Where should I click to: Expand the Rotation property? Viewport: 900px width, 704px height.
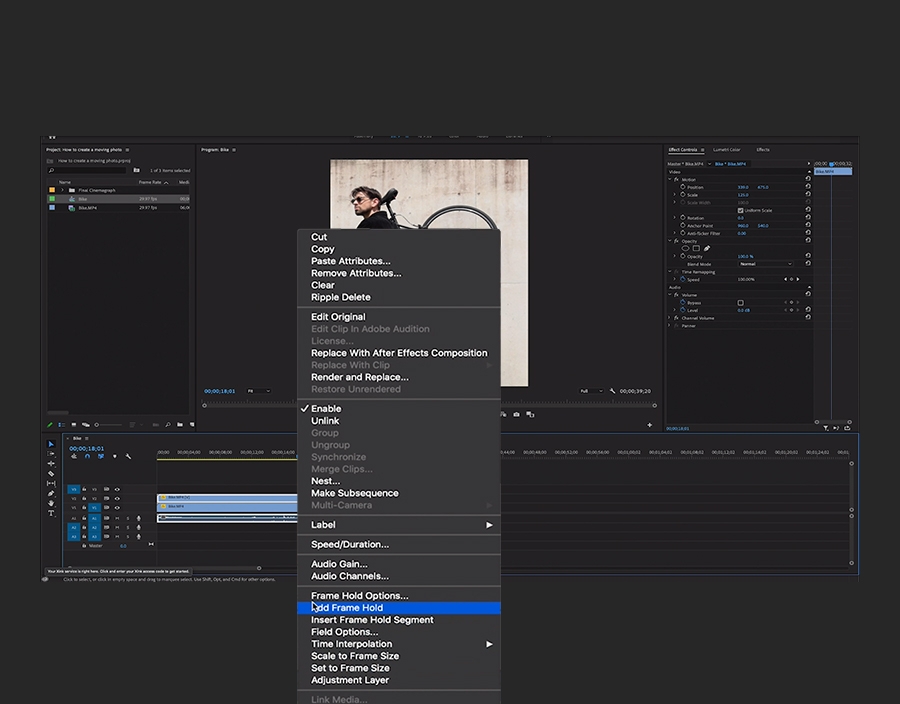click(x=674, y=218)
